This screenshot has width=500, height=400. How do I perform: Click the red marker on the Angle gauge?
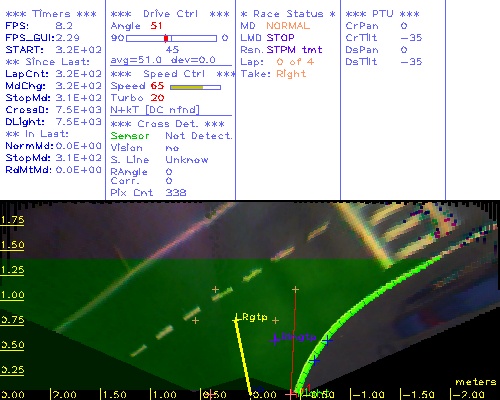point(166,38)
